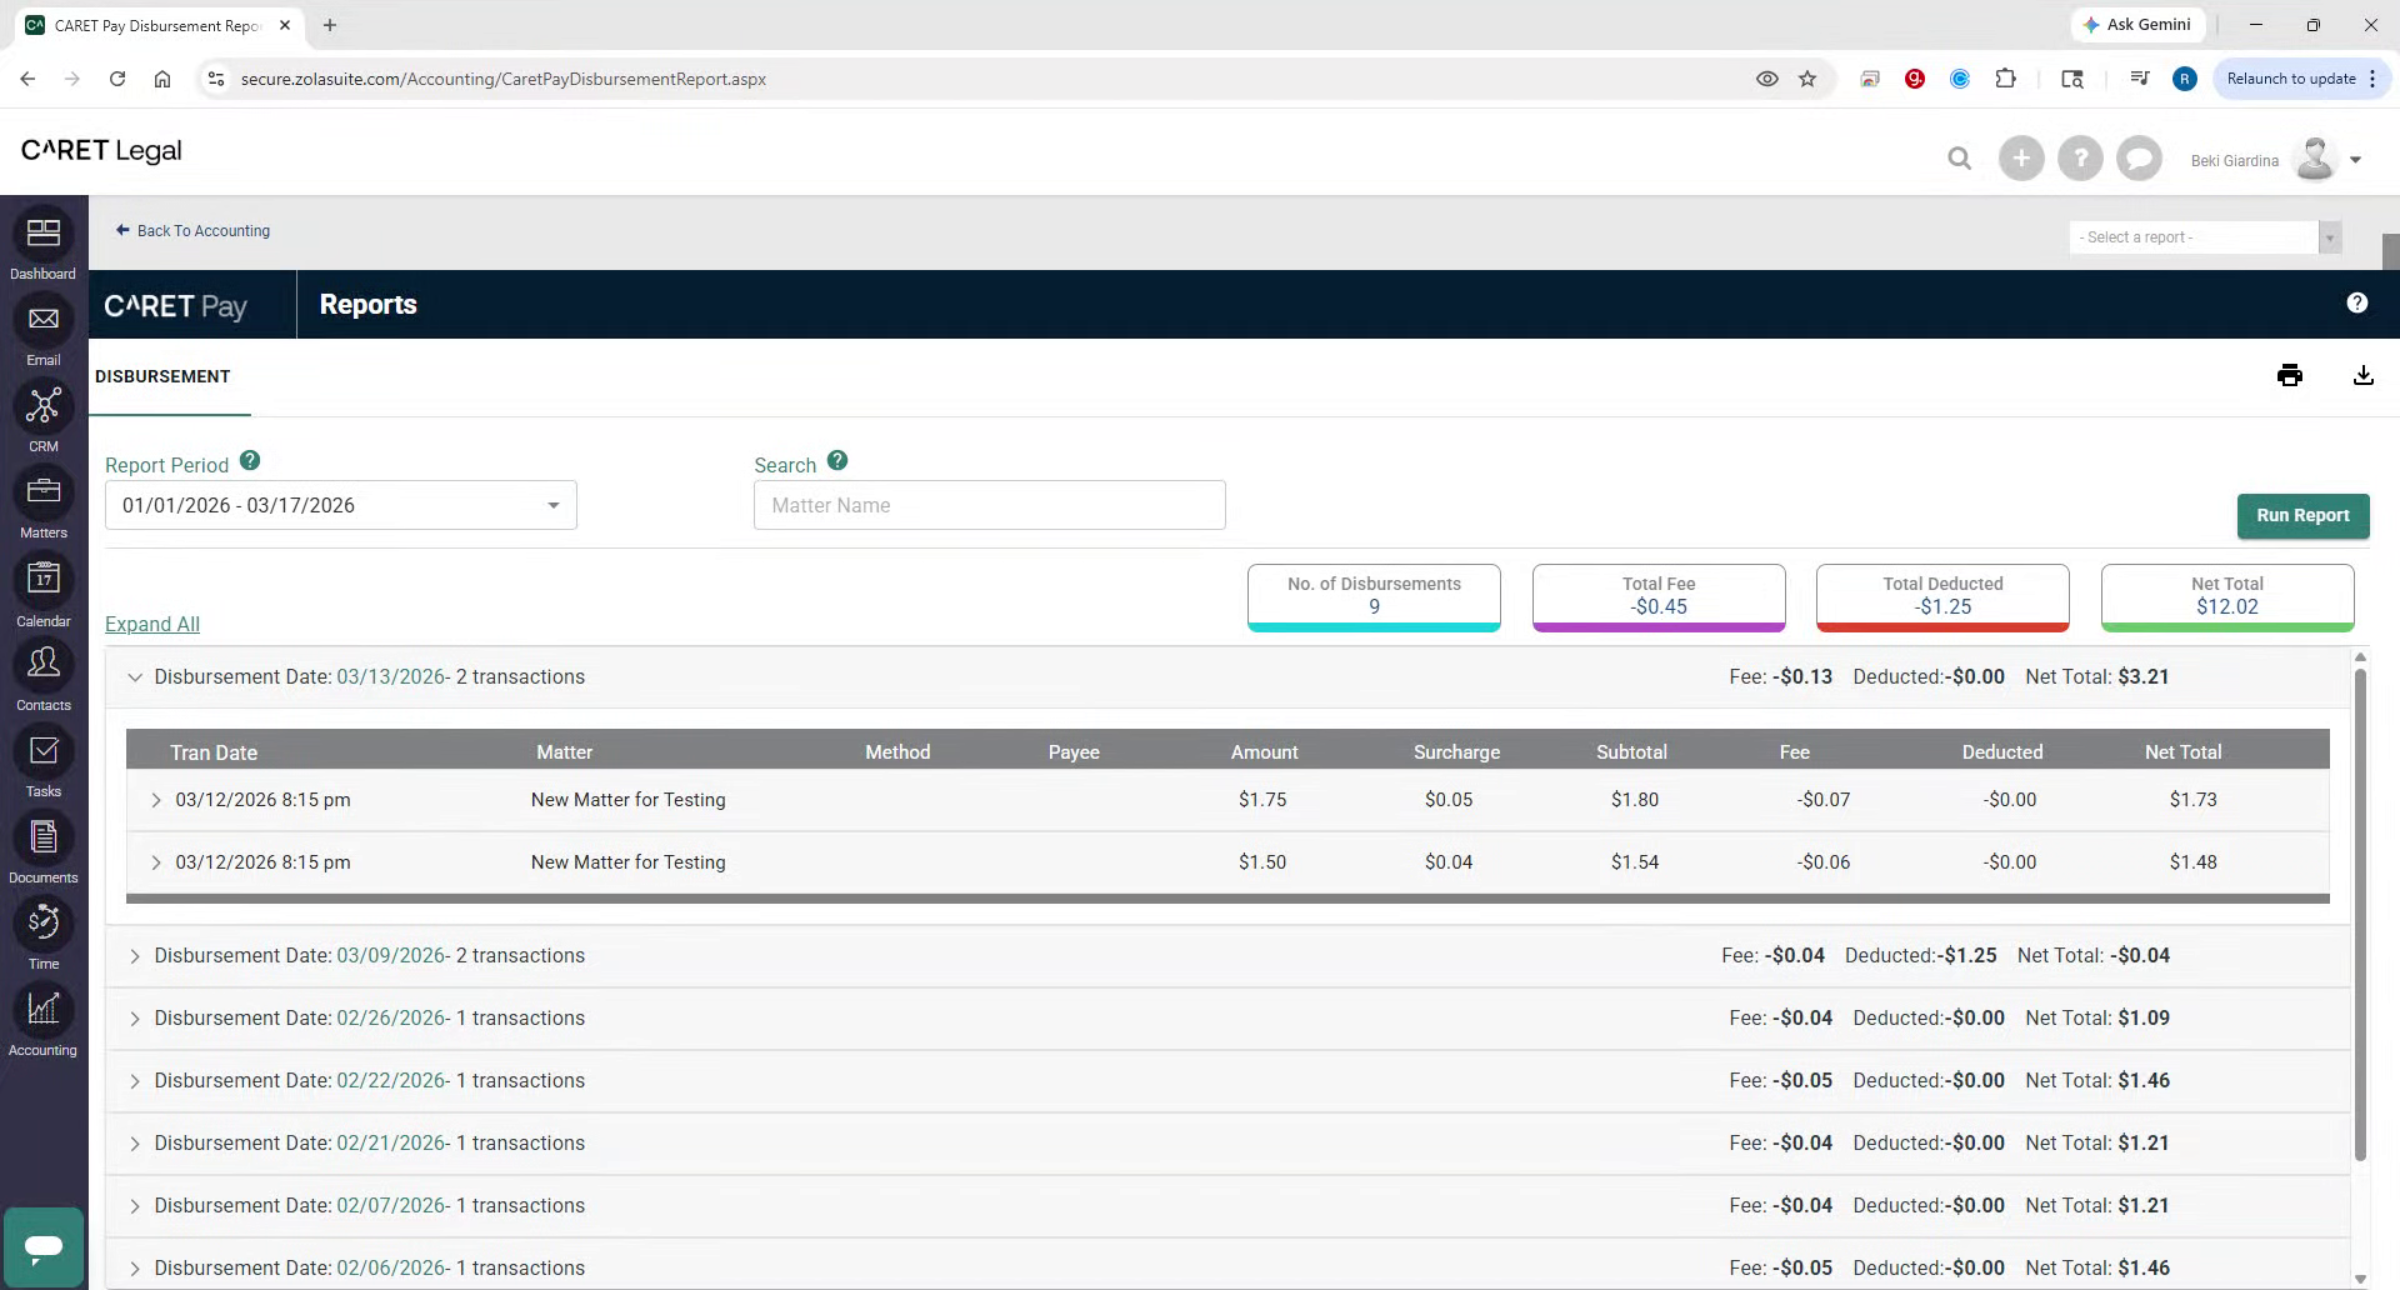The image size is (2400, 1290).
Task: Click the Reports bar help icon
Action: point(2357,303)
